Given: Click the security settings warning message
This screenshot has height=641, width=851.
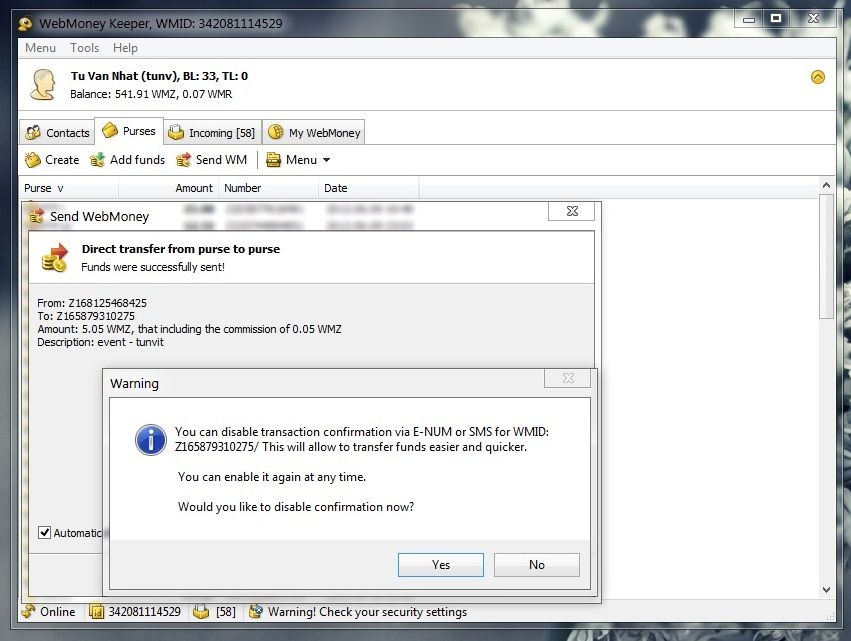Looking at the screenshot, I should coord(357,612).
